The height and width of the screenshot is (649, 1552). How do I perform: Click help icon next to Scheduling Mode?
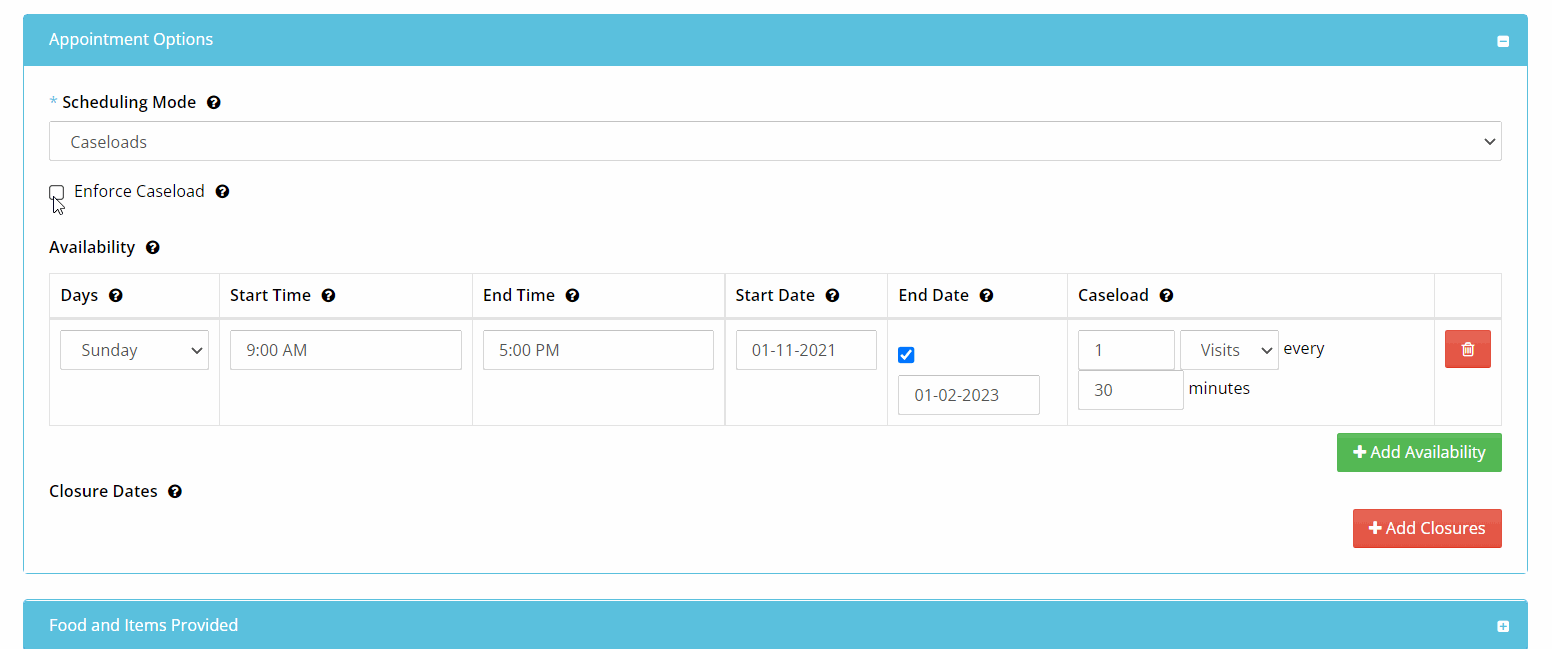[x=213, y=102]
